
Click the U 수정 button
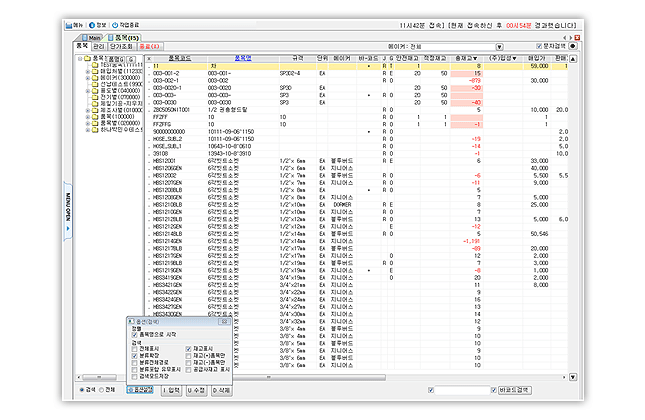pyautogui.click(x=196, y=390)
